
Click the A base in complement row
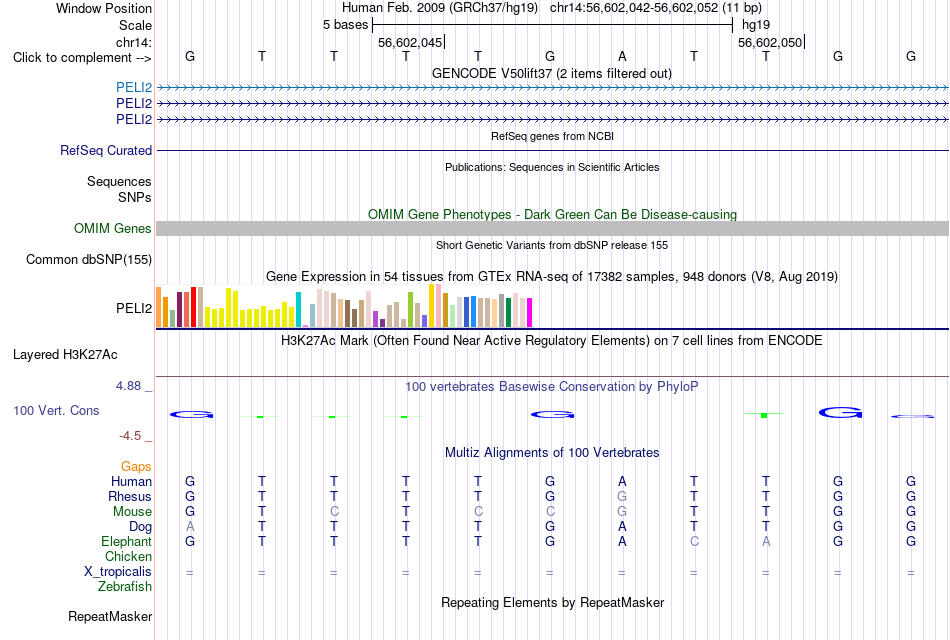pos(622,56)
